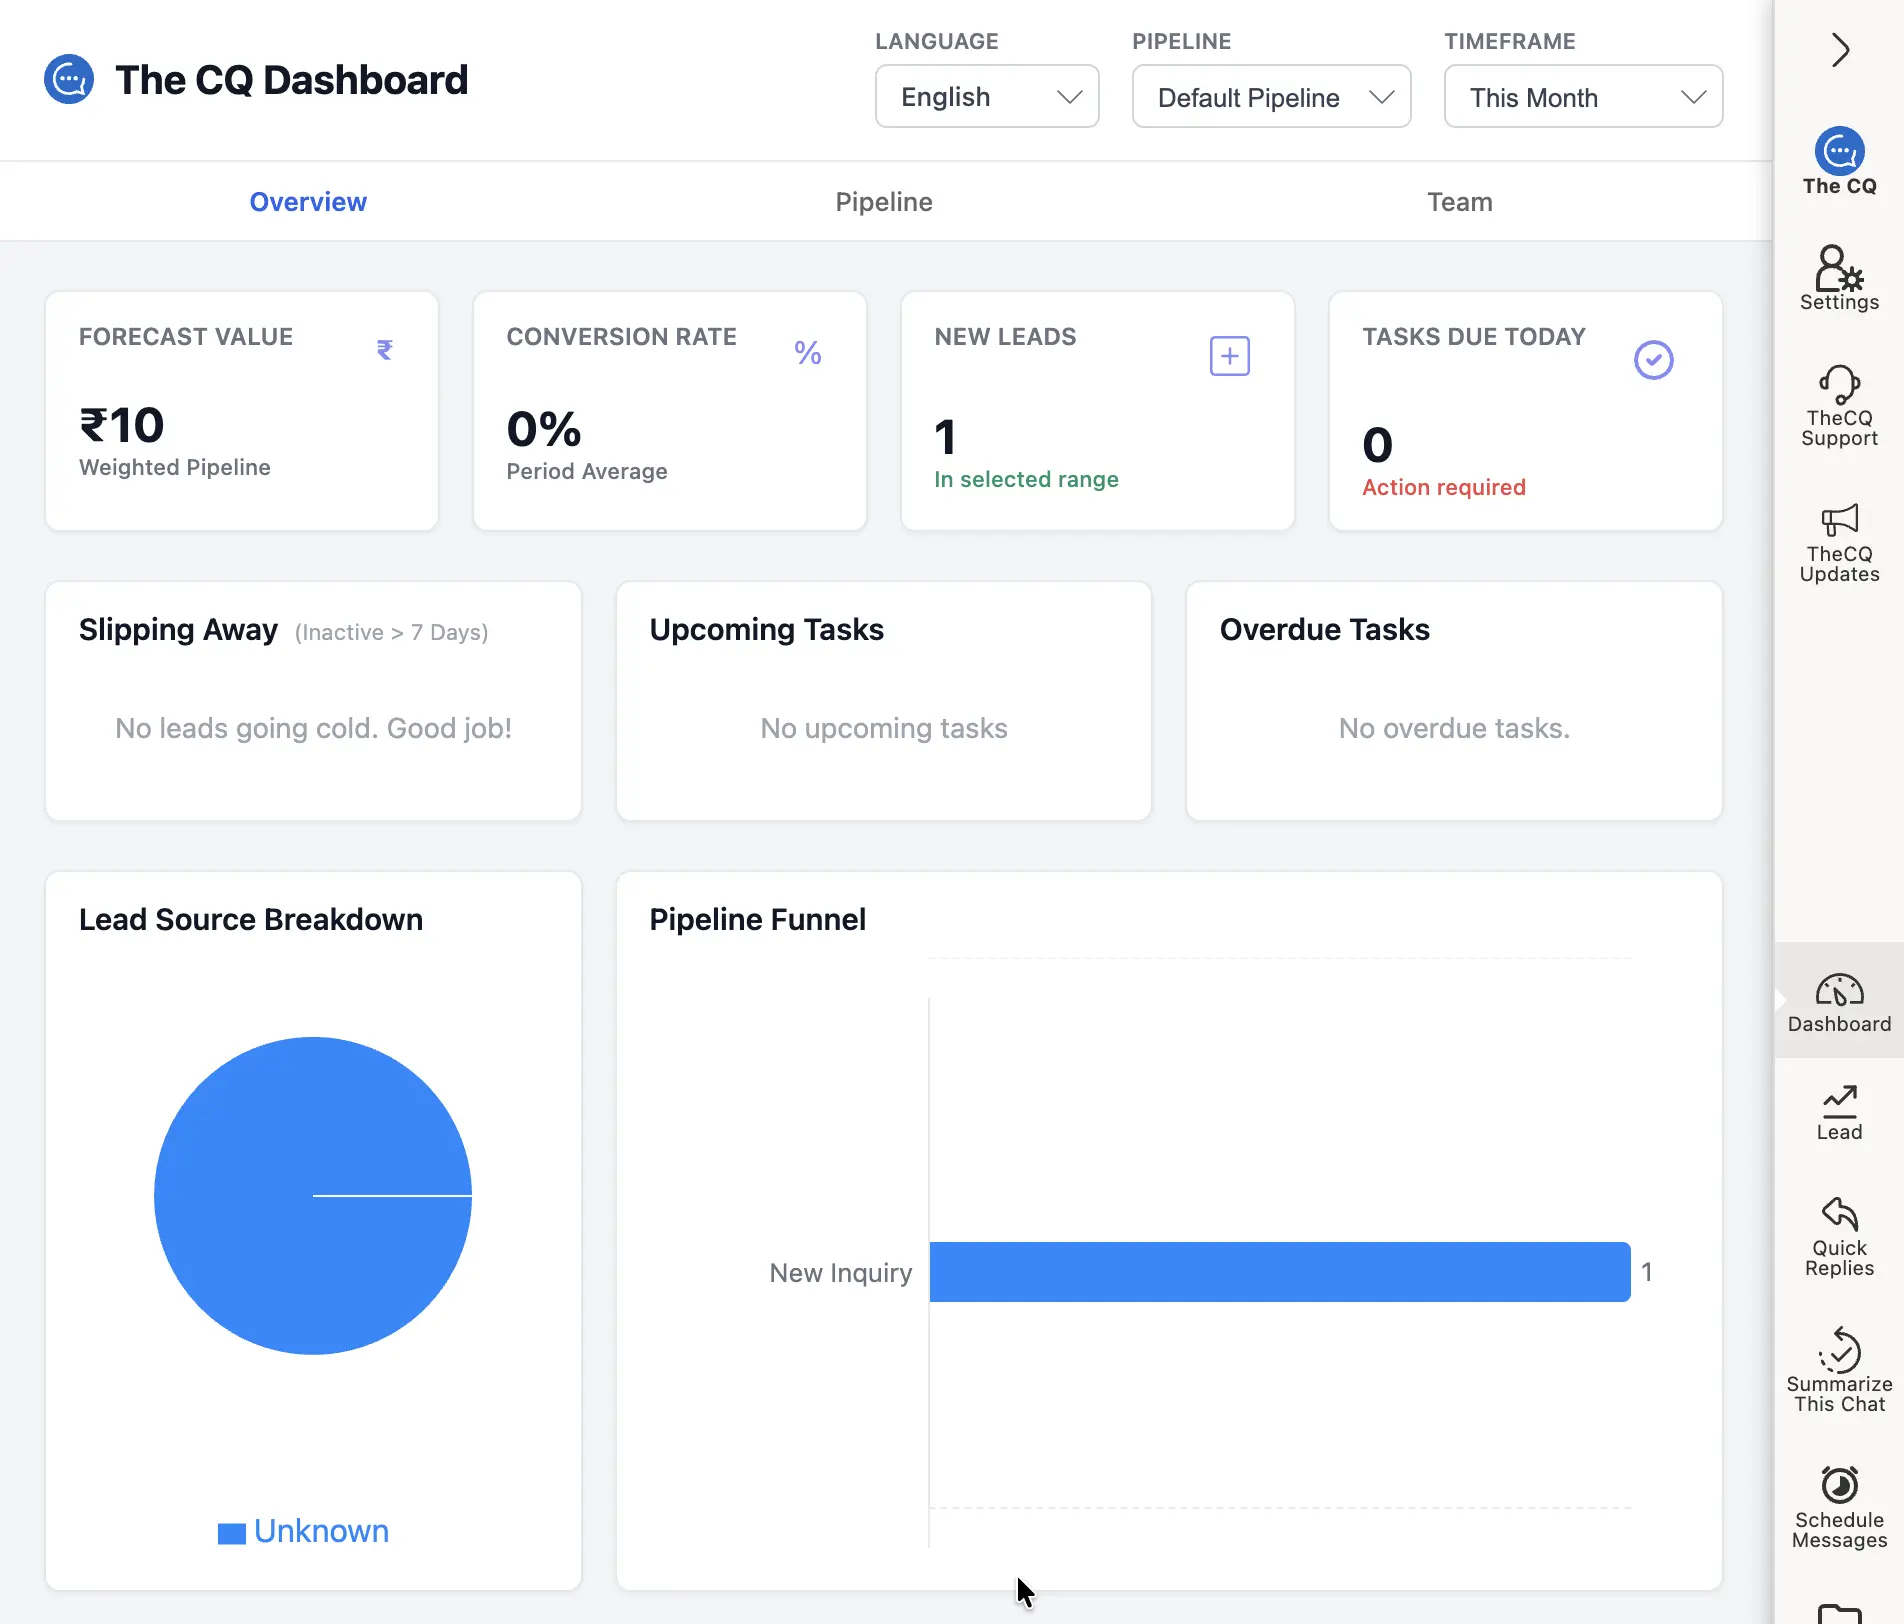
Task: Open Schedule Messages in the sidebar
Action: pos(1839,1508)
